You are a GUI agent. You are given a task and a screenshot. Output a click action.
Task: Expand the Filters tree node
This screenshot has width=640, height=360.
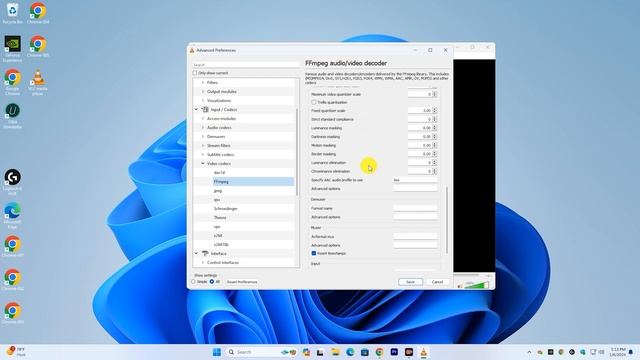(x=203, y=82)
